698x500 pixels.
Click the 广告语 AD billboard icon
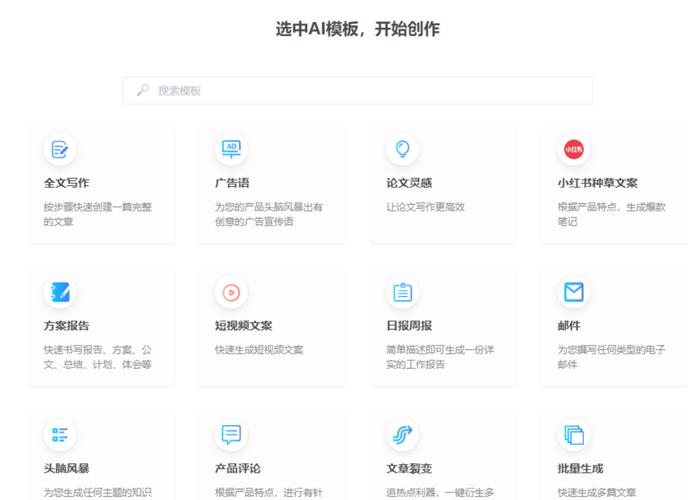coord(231,149)
